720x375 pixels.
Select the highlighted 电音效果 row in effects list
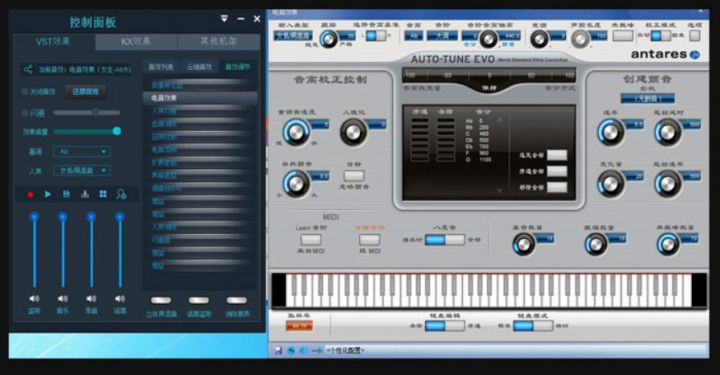200,98
